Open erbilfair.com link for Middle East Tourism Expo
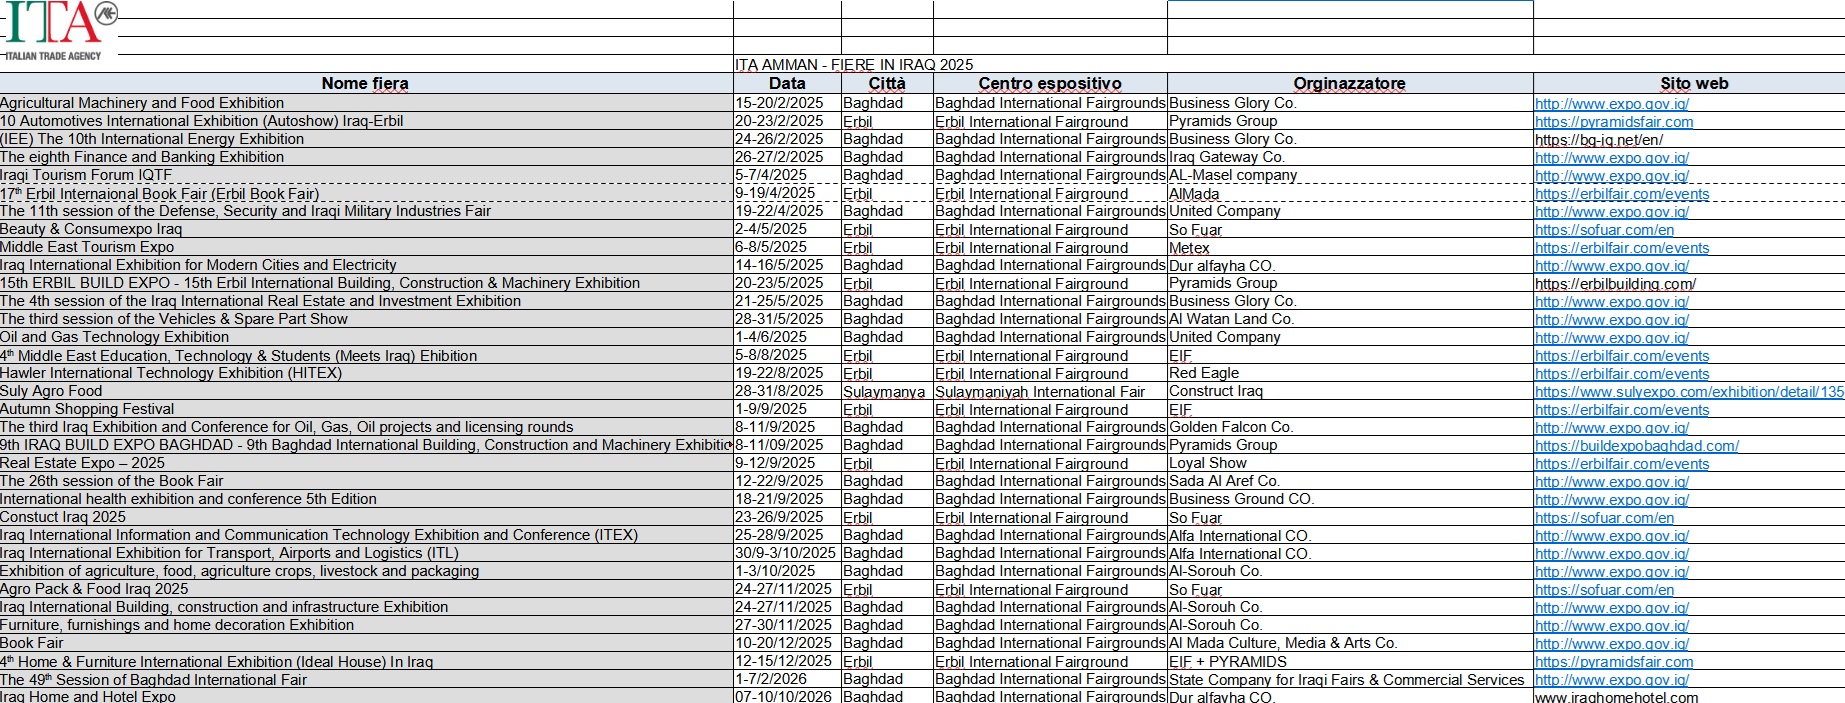 click(1622, 248)
